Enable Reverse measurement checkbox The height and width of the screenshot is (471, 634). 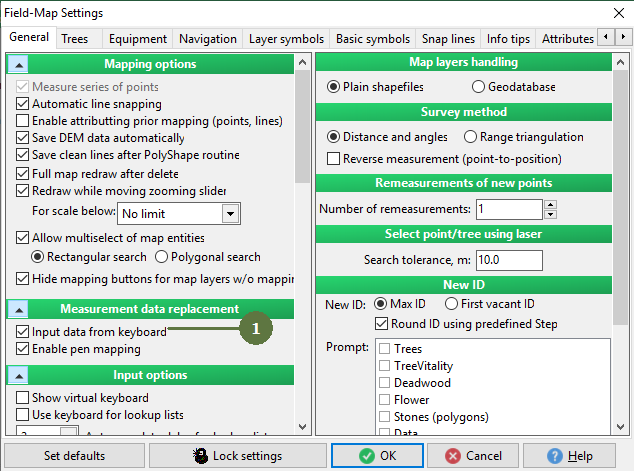coord(333,159)
